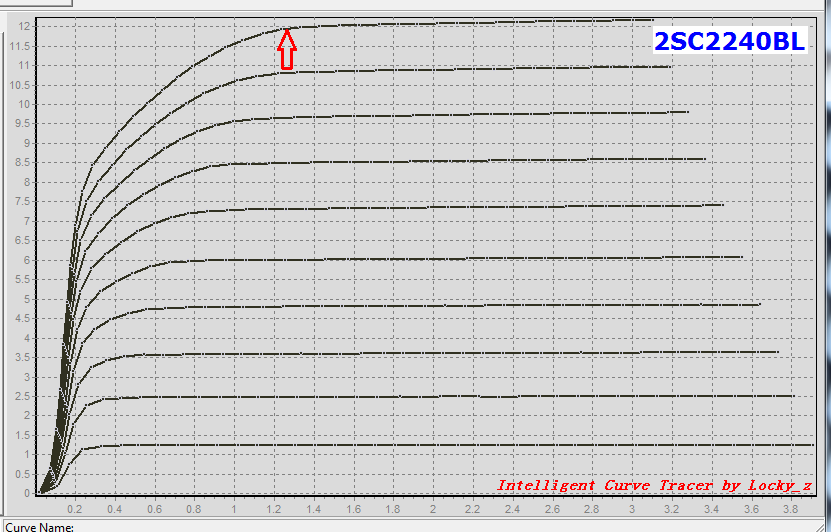Image resolution: width=831 pixels, height=532 pixels.
Task: Click the 3.6 label on horizontal axis
Action: click(751, 510)
